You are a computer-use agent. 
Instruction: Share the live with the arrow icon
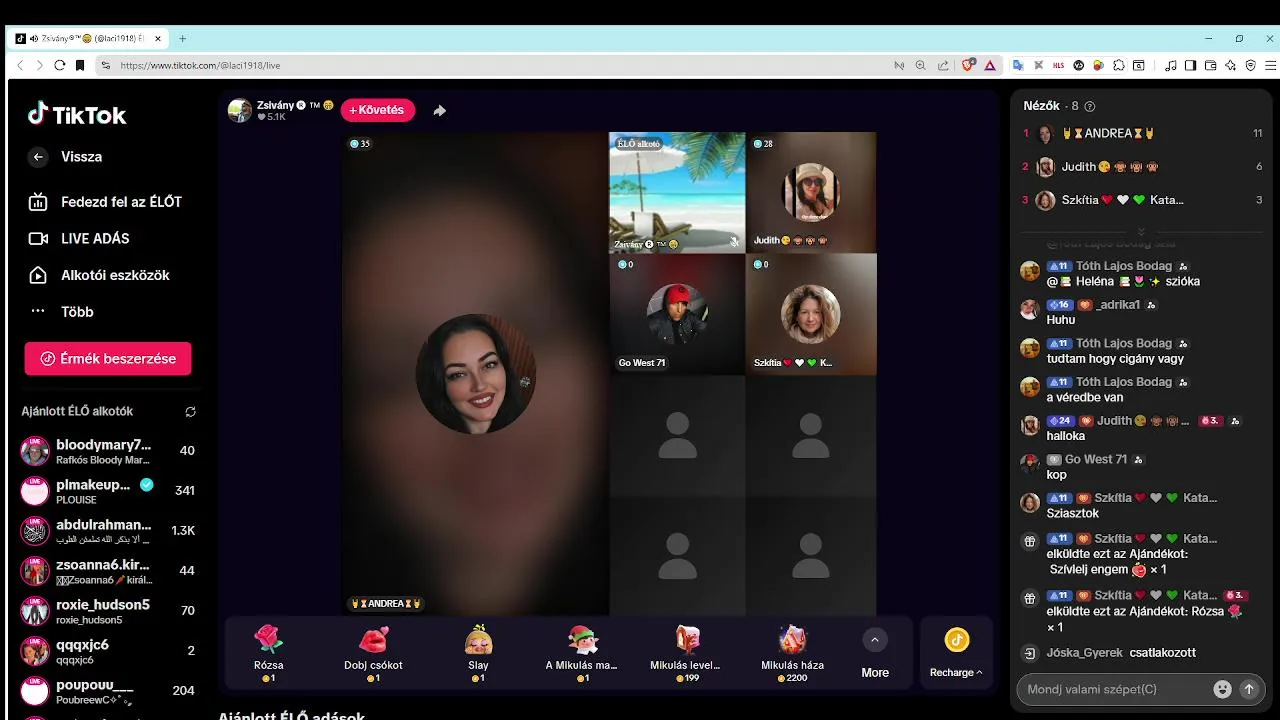[x=439, y=111]
